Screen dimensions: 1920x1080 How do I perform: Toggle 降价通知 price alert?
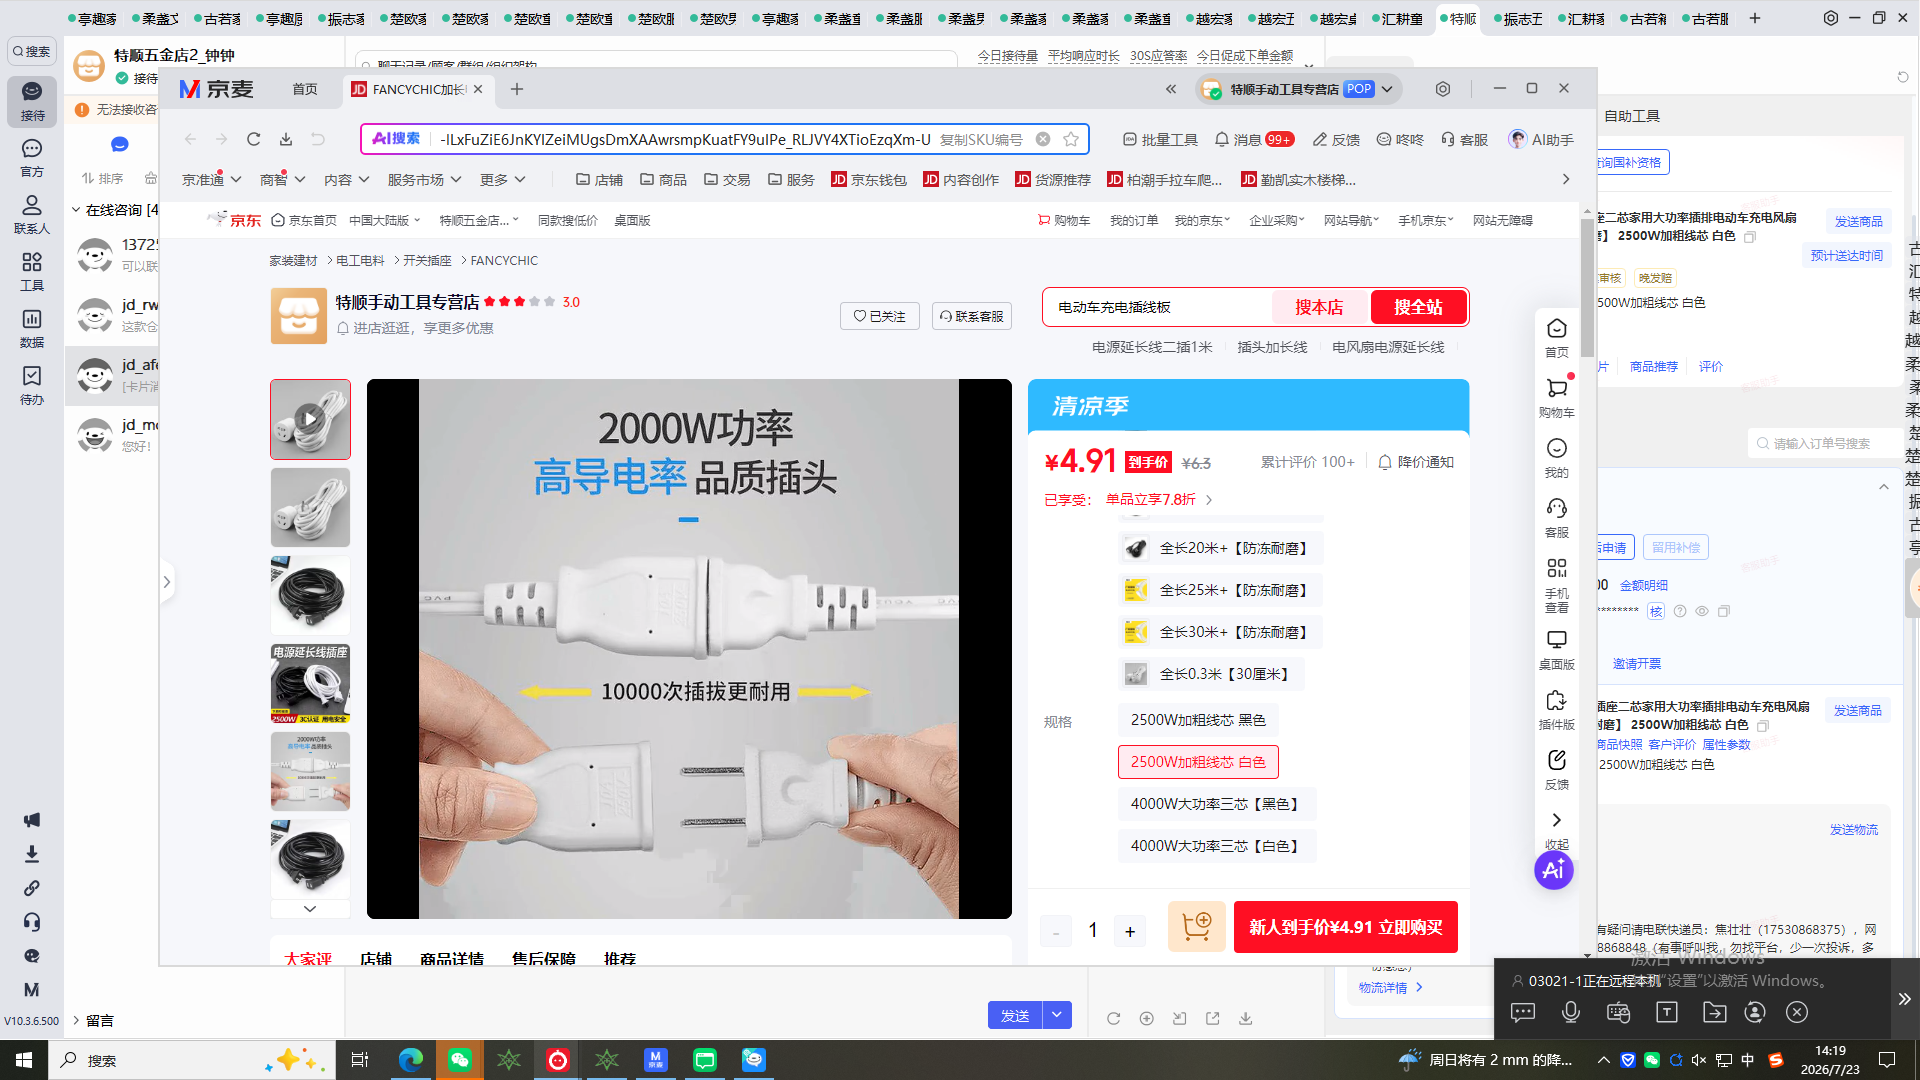point(1416,462)
